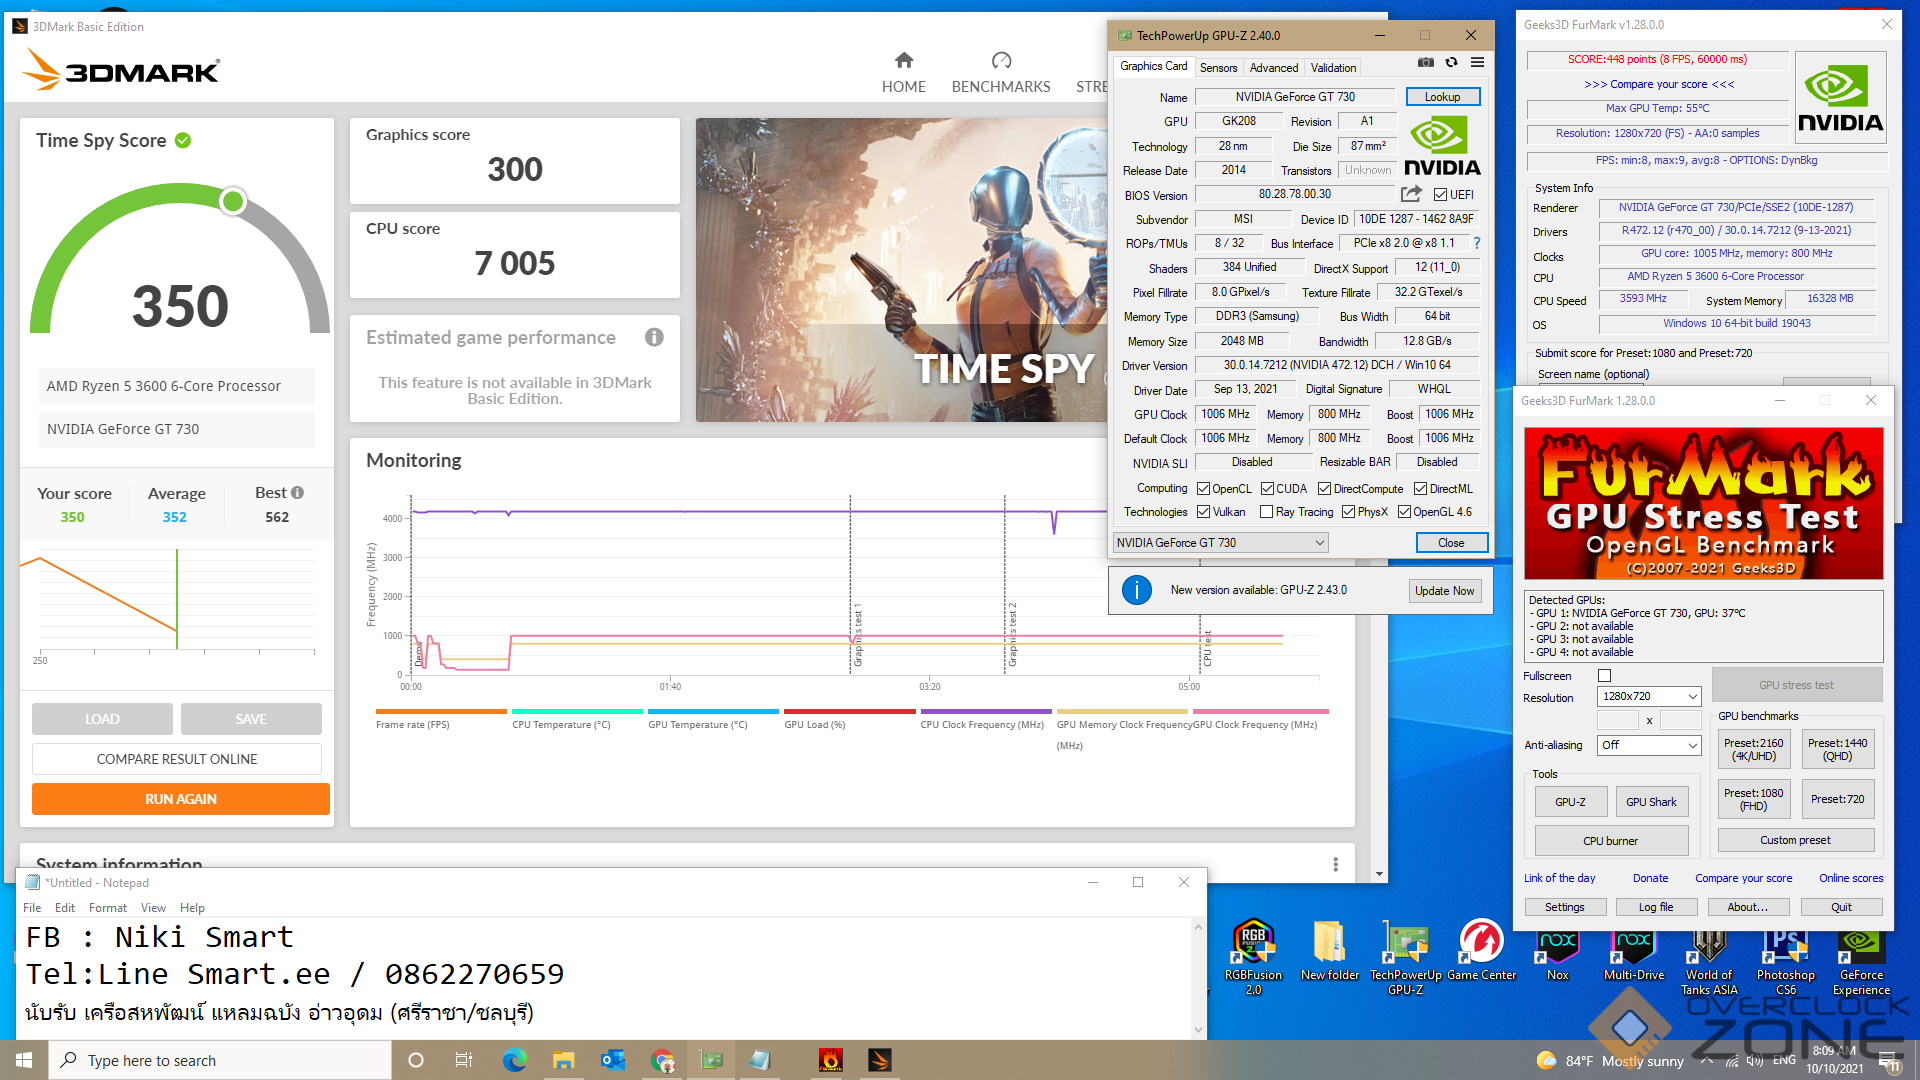Open the File menu in Notepad
The width and height of the screenshot is (1920, 1080).
(32, 908)
